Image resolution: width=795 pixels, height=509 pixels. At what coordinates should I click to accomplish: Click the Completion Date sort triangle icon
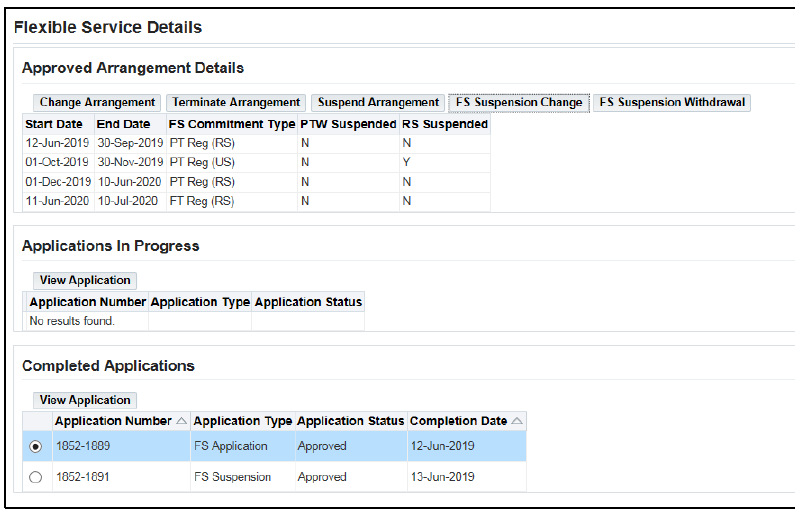tap(517, 422)
